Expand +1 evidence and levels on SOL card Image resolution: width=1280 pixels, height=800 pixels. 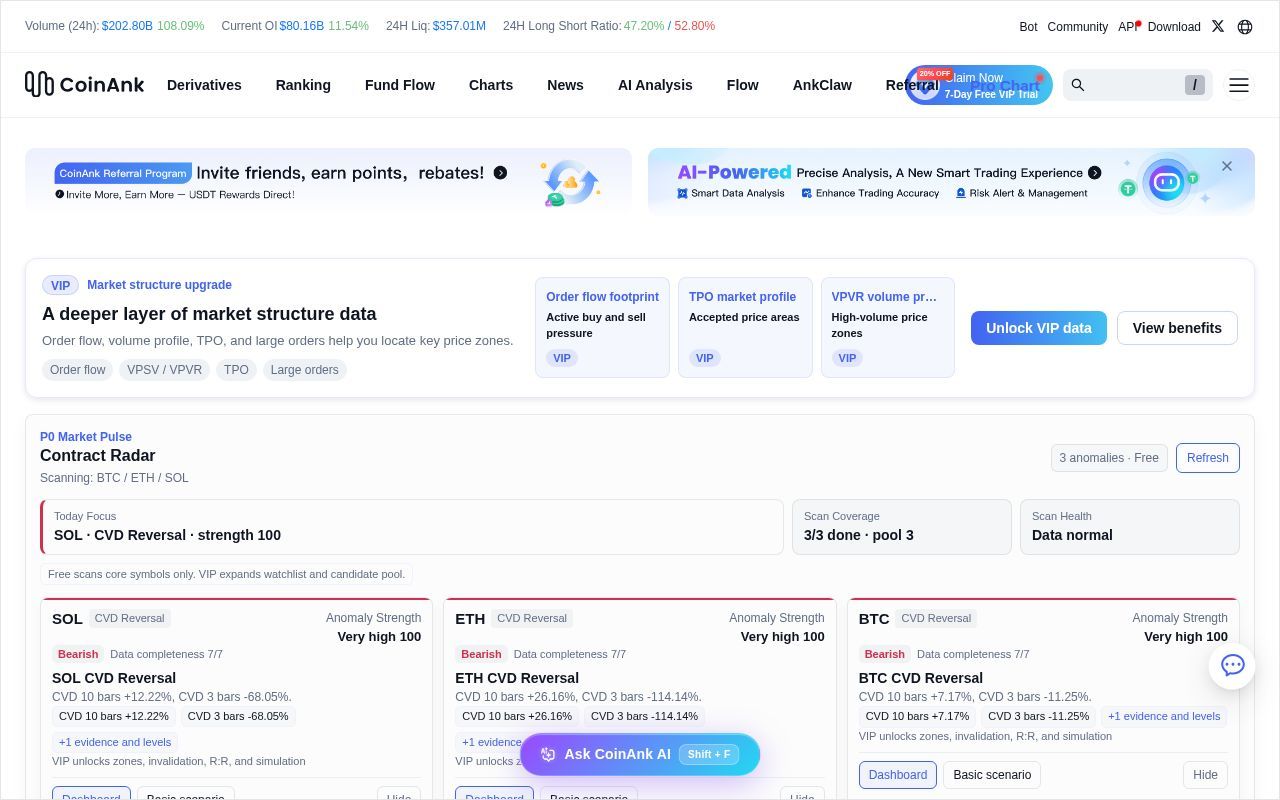coord(115,742)
